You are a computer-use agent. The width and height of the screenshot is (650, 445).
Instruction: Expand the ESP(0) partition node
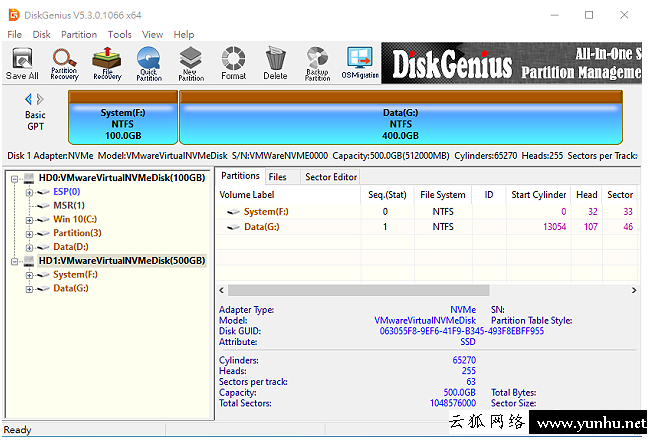(29, 192)
